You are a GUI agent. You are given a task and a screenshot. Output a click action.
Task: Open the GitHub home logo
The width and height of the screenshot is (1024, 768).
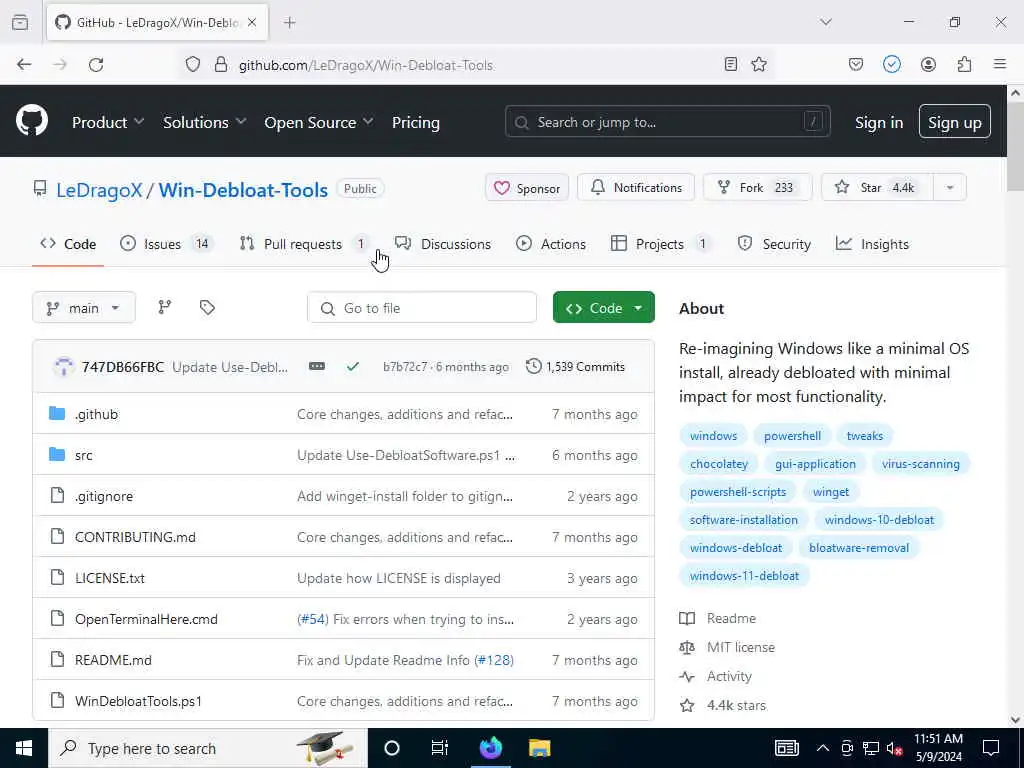(32, 121)
